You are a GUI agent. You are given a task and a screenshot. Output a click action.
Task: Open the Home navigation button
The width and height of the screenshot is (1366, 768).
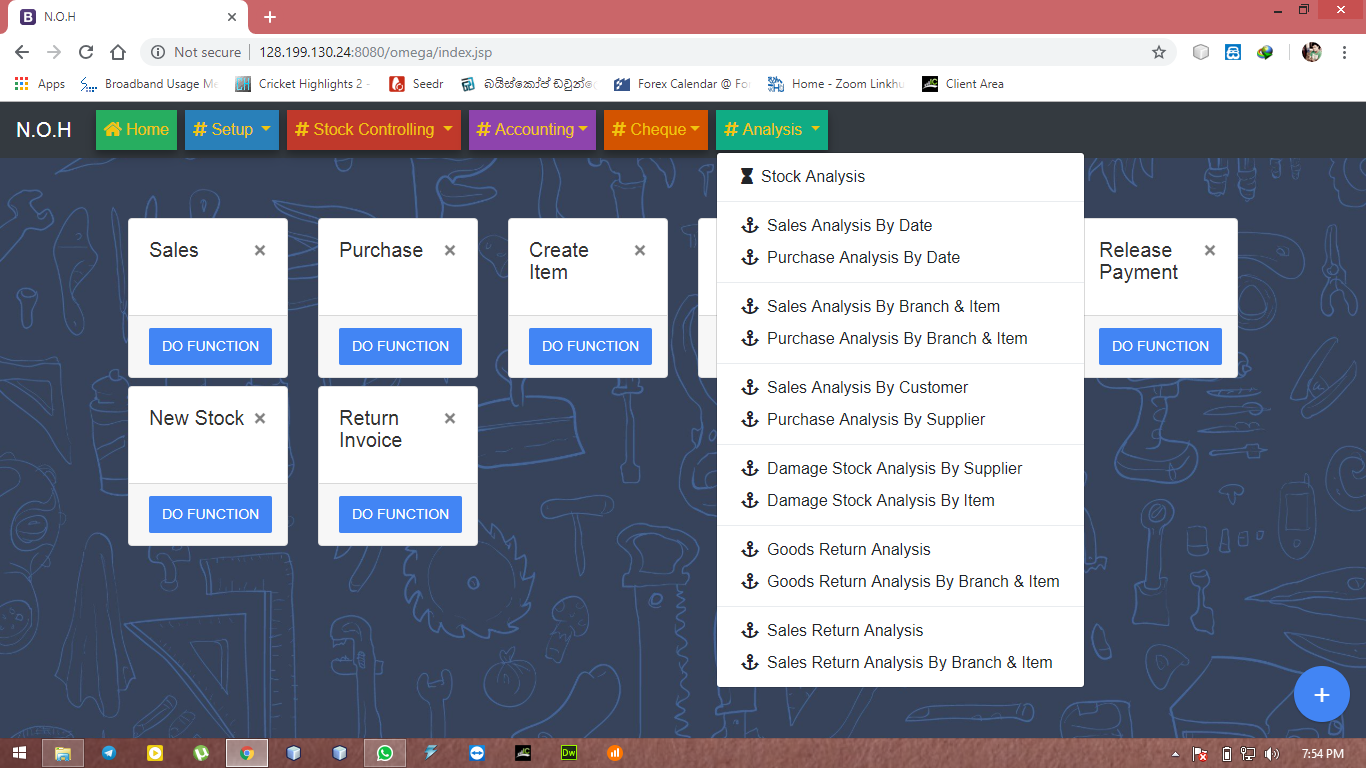[x=136, y=130]
